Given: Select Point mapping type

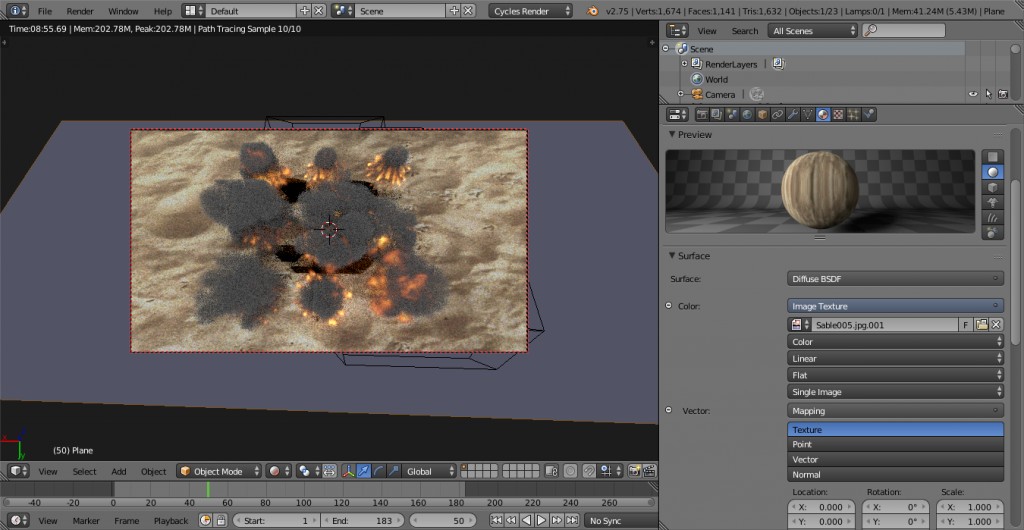Looking at the screenshot, I should click(x=895, y=444).
